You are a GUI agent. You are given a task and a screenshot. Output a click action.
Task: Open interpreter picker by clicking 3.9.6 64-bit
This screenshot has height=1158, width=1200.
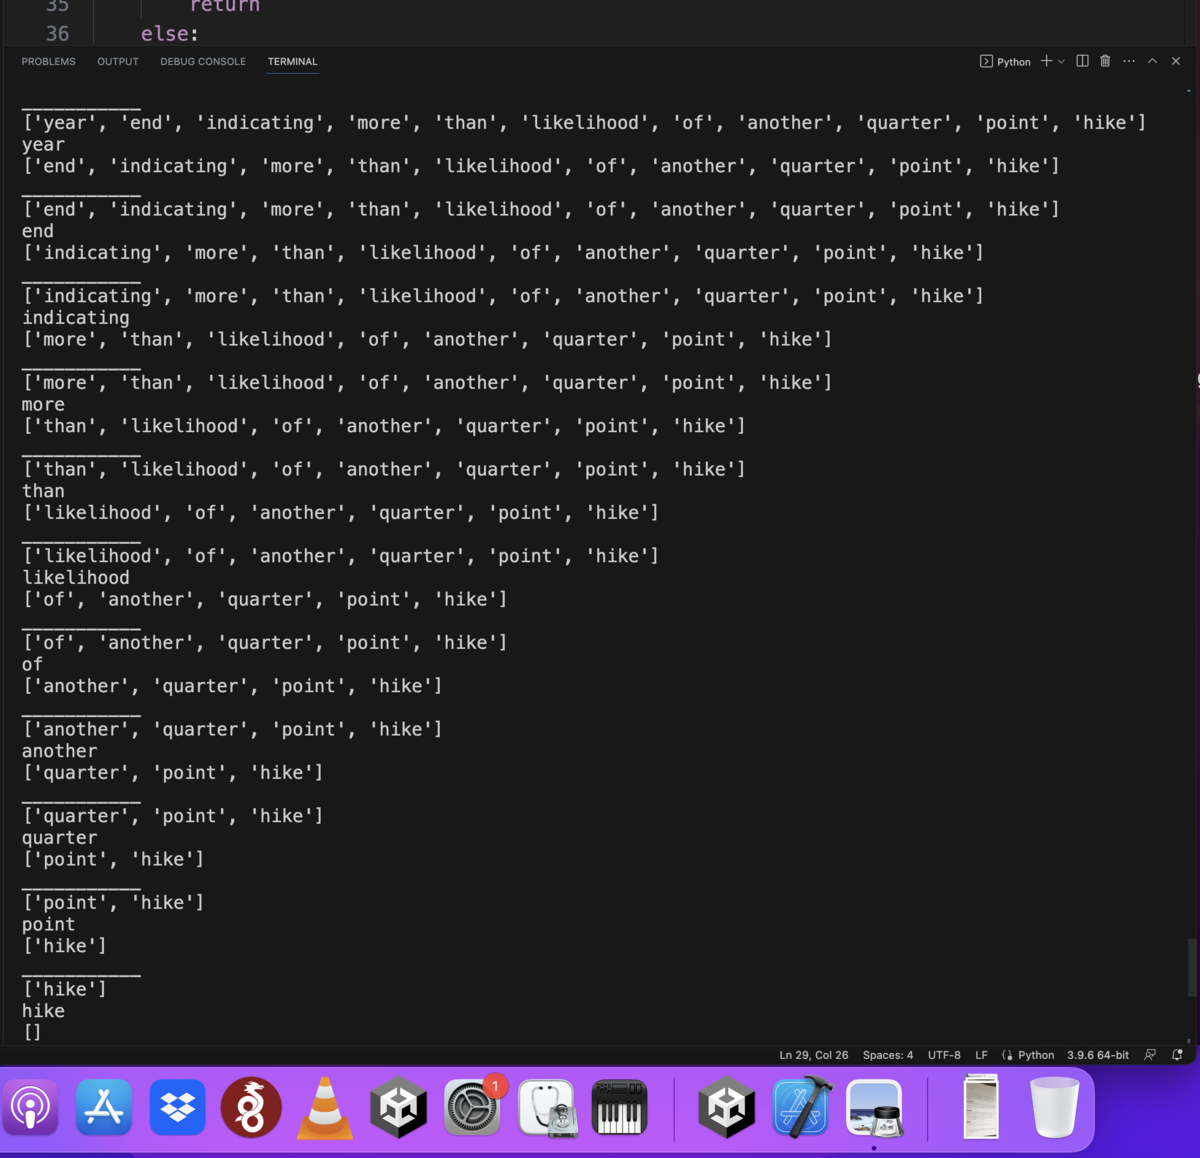tap(1097, 1054)
